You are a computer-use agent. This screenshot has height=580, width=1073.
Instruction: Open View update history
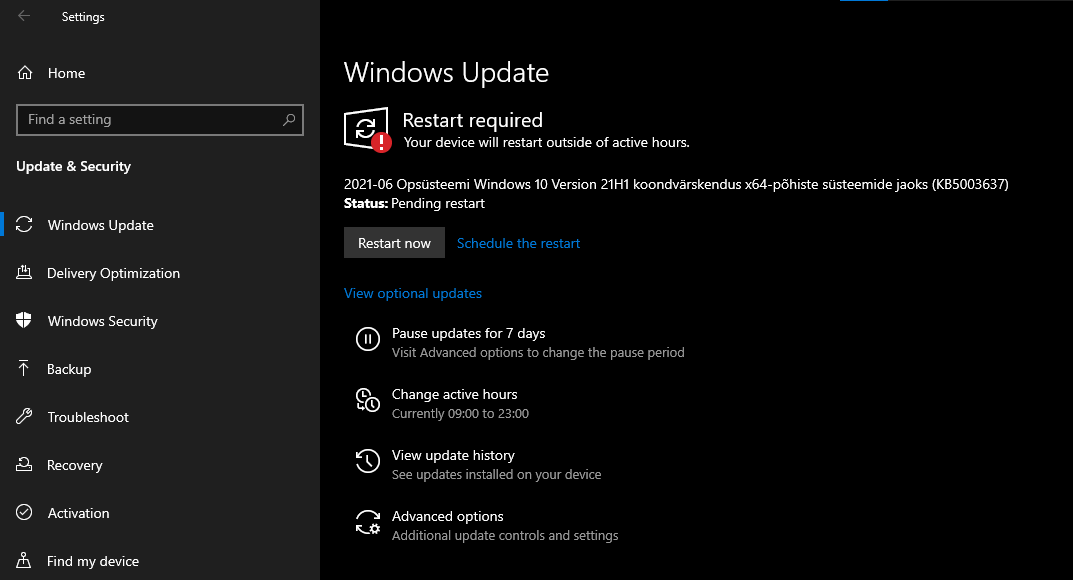[x=453, y=455]
